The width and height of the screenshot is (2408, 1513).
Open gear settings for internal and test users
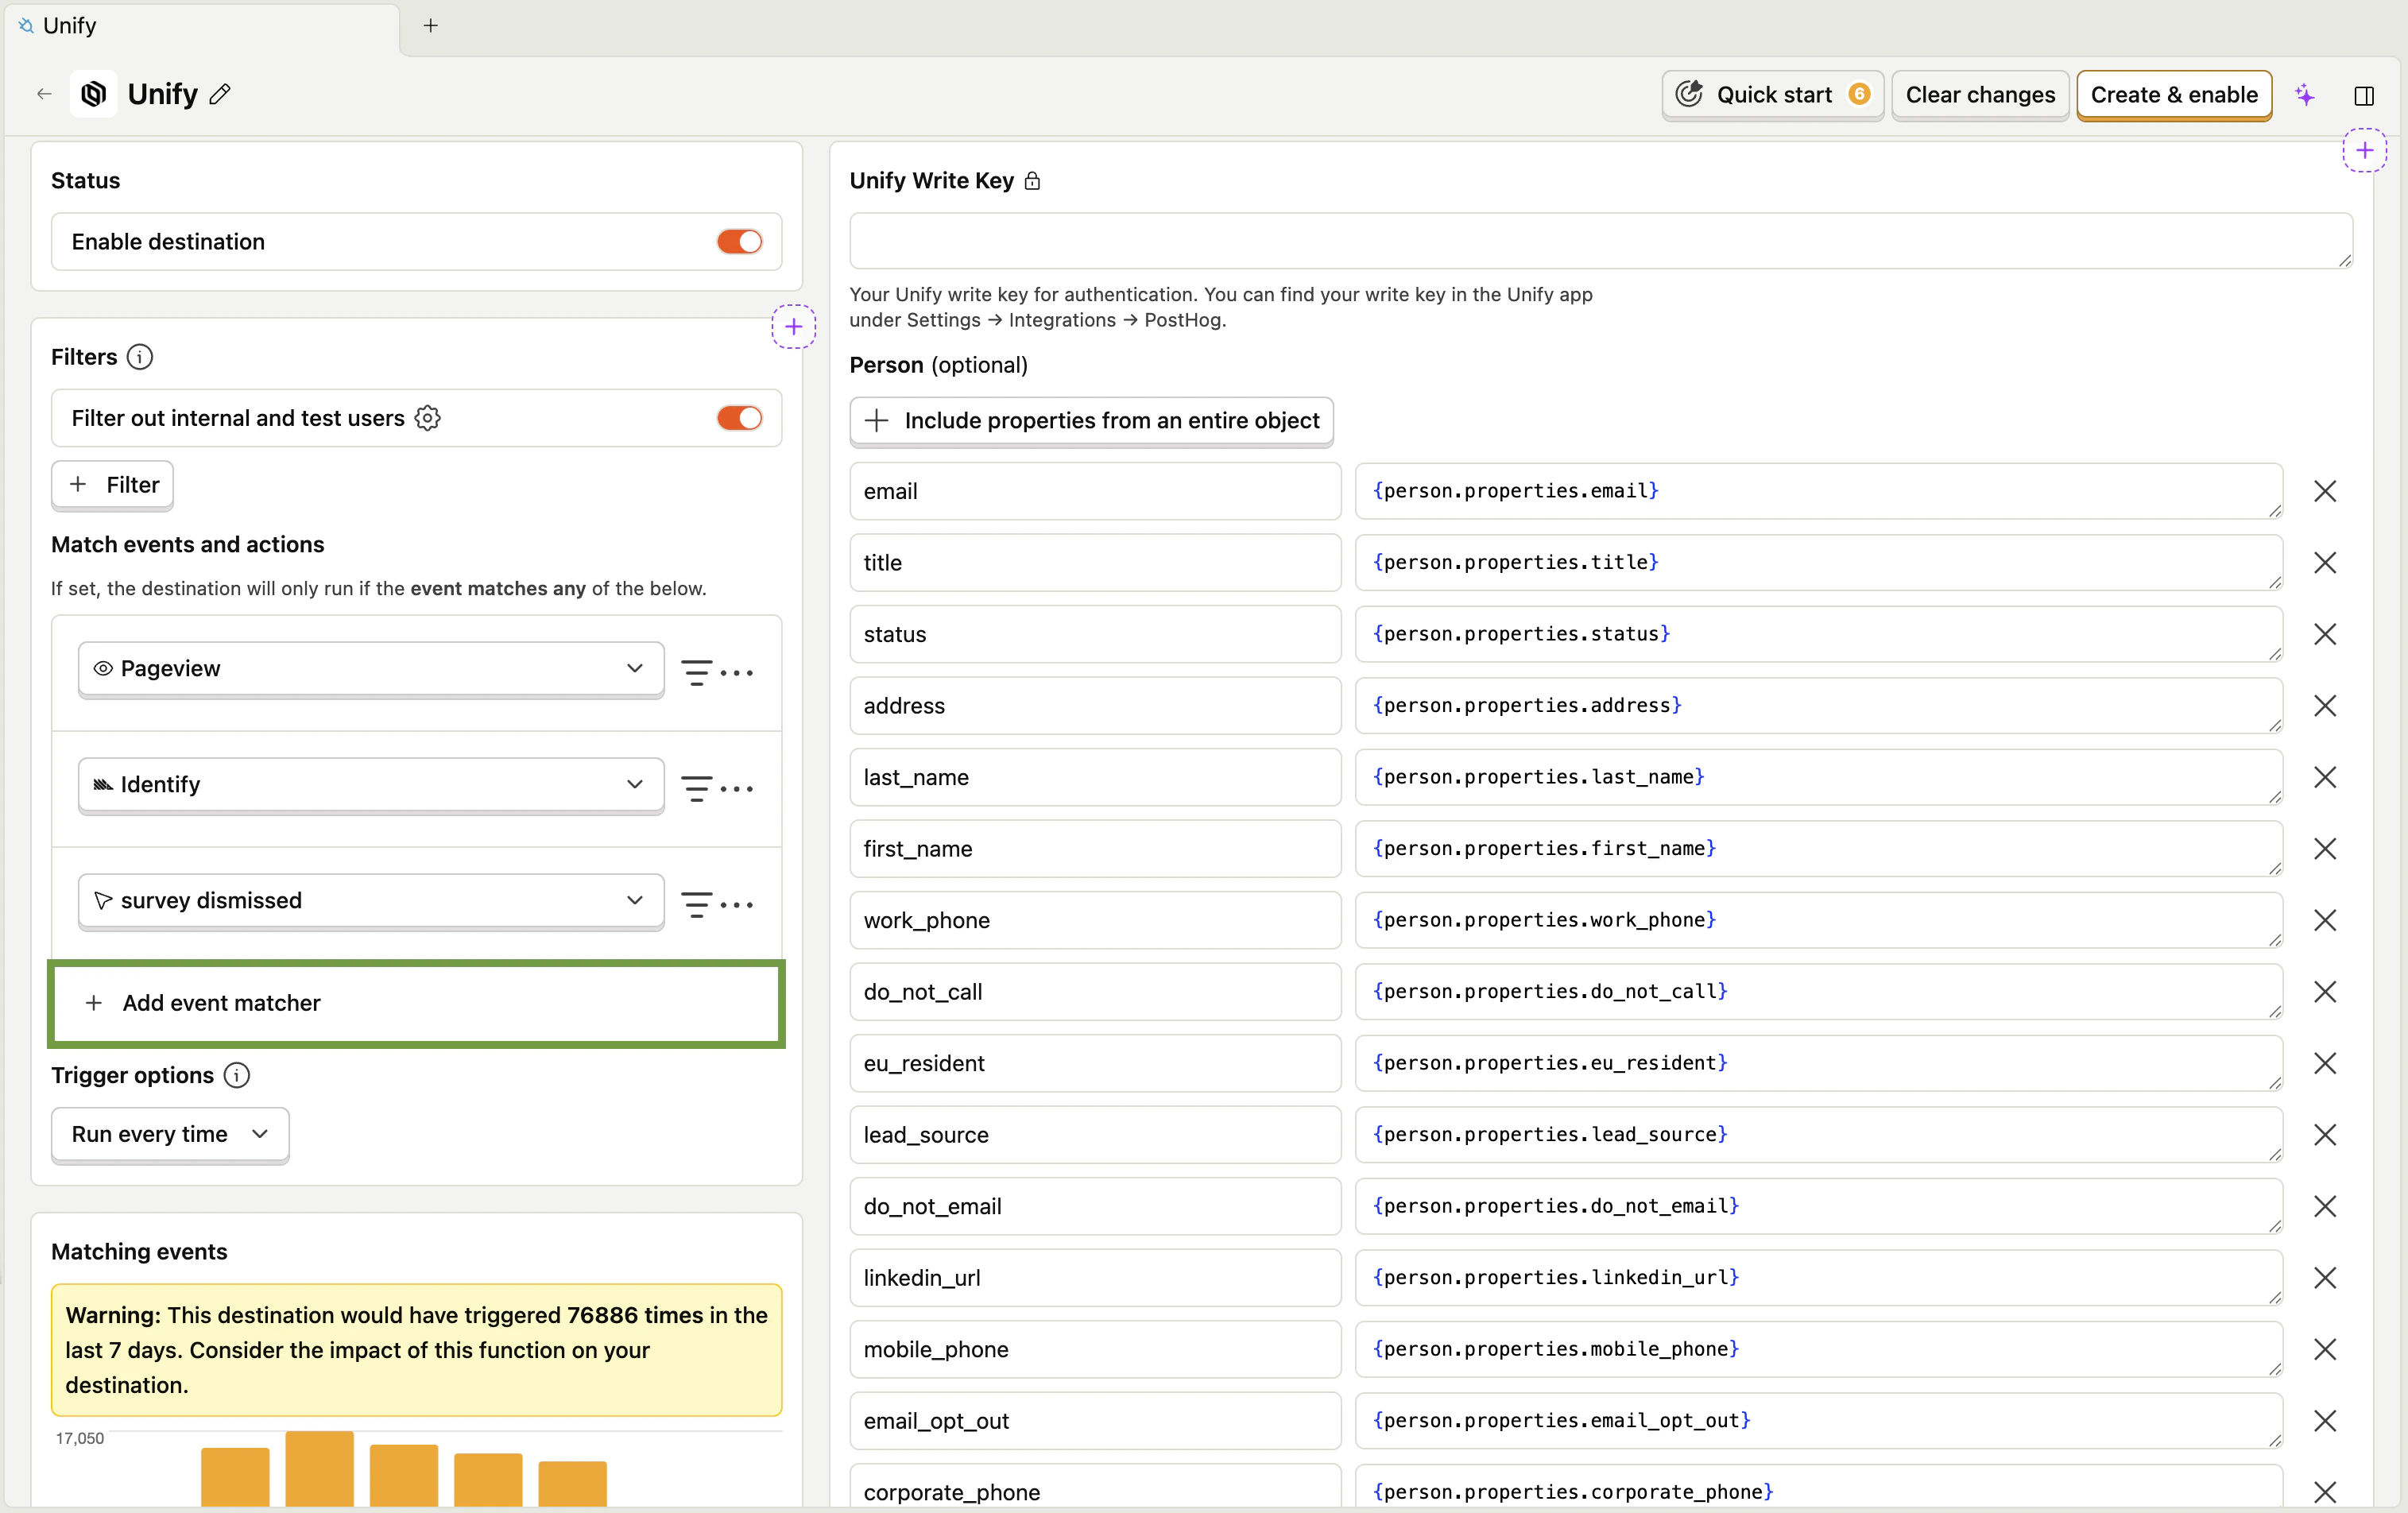(428, 418)
